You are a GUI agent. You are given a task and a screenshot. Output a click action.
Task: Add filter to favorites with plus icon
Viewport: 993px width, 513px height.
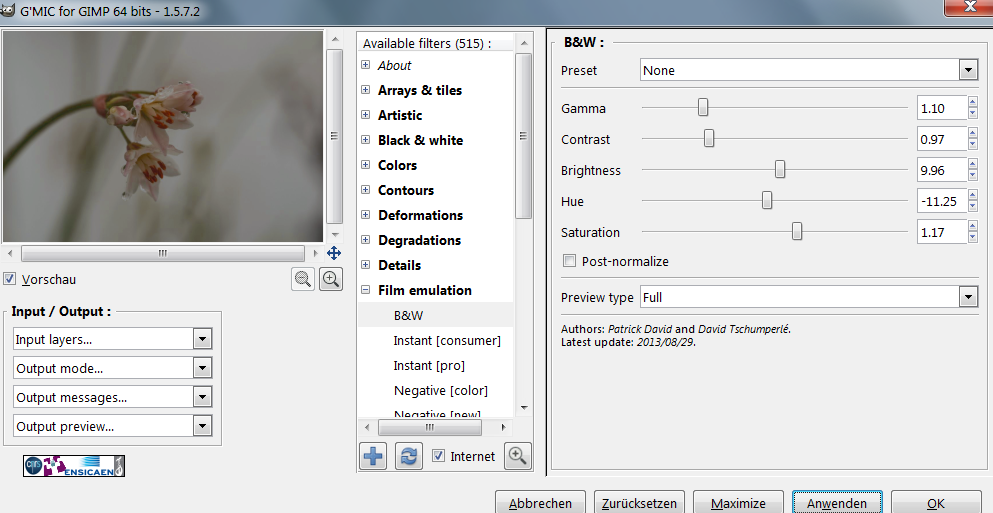[373, 456]
